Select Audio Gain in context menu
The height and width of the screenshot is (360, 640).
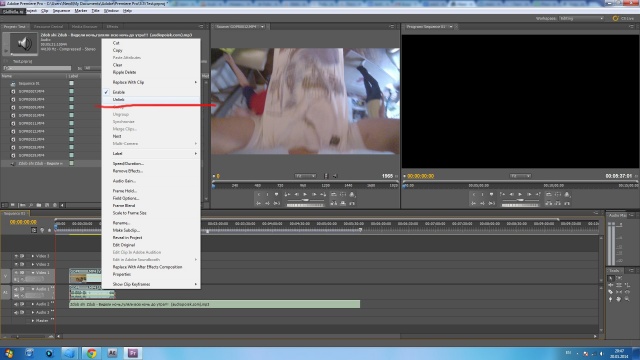coord(151,181)
